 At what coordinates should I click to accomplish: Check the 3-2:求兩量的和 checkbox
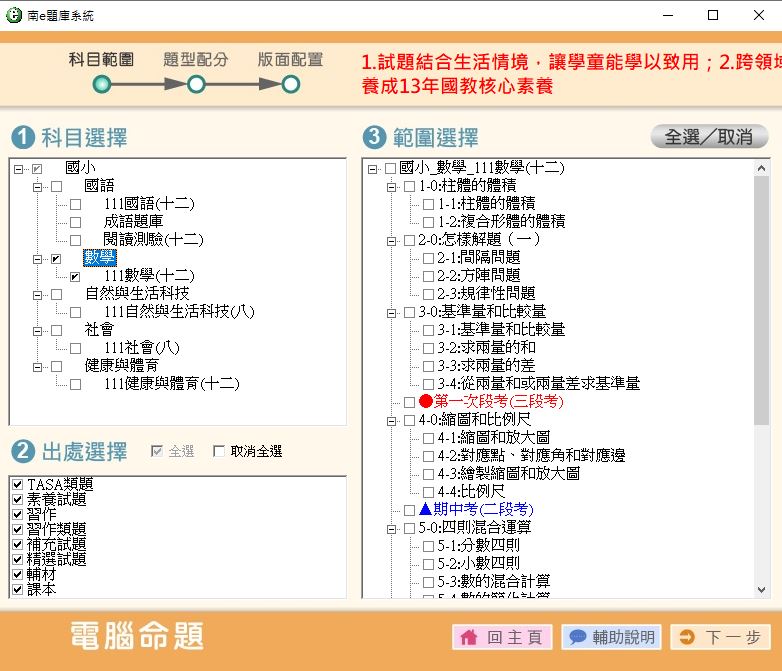(x=428, y=348)
